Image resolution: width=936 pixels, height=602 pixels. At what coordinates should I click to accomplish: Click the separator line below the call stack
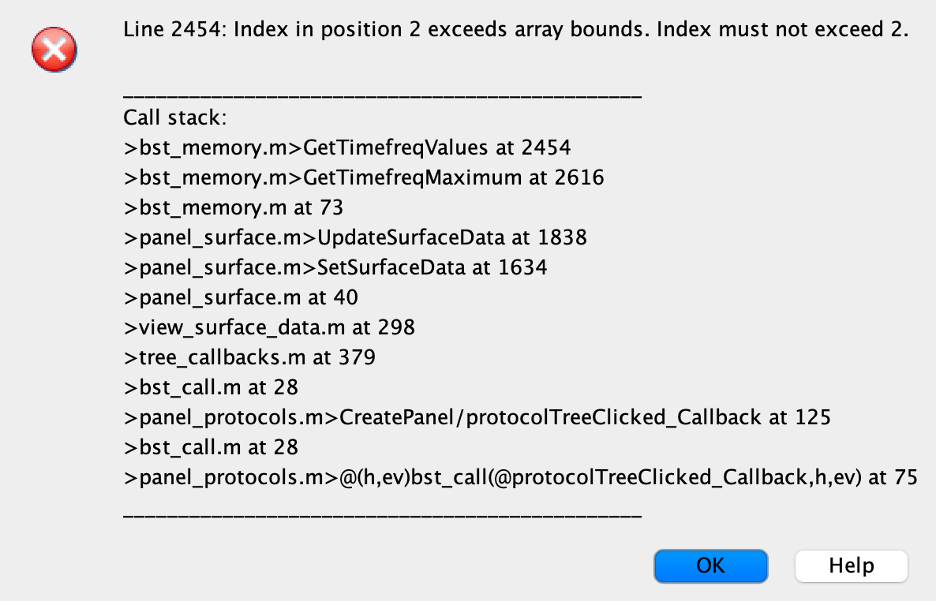[382, 515]
